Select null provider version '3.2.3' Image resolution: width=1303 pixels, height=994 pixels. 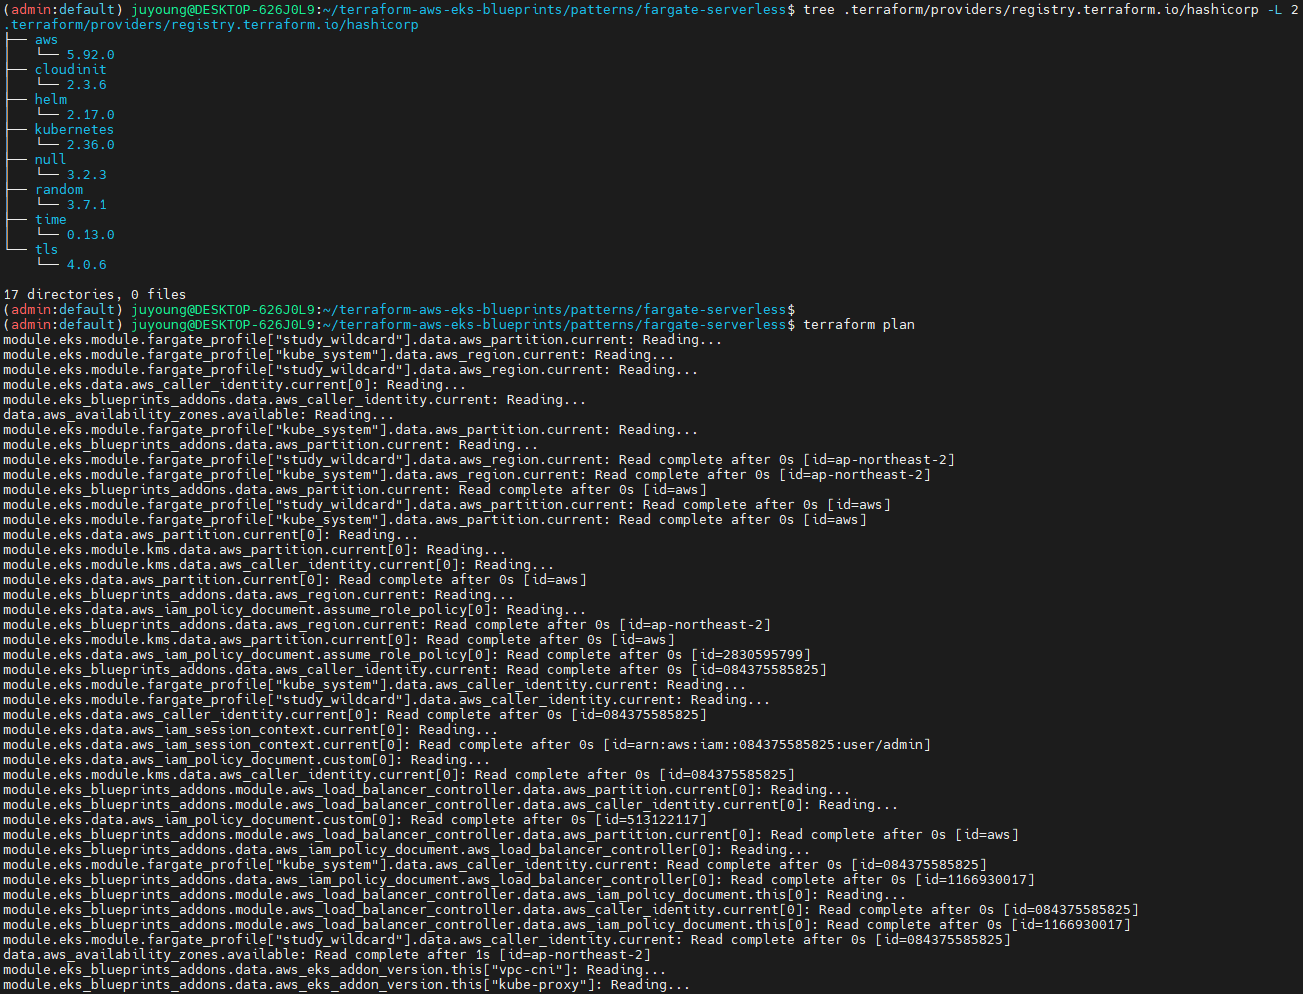pos(87,175)
